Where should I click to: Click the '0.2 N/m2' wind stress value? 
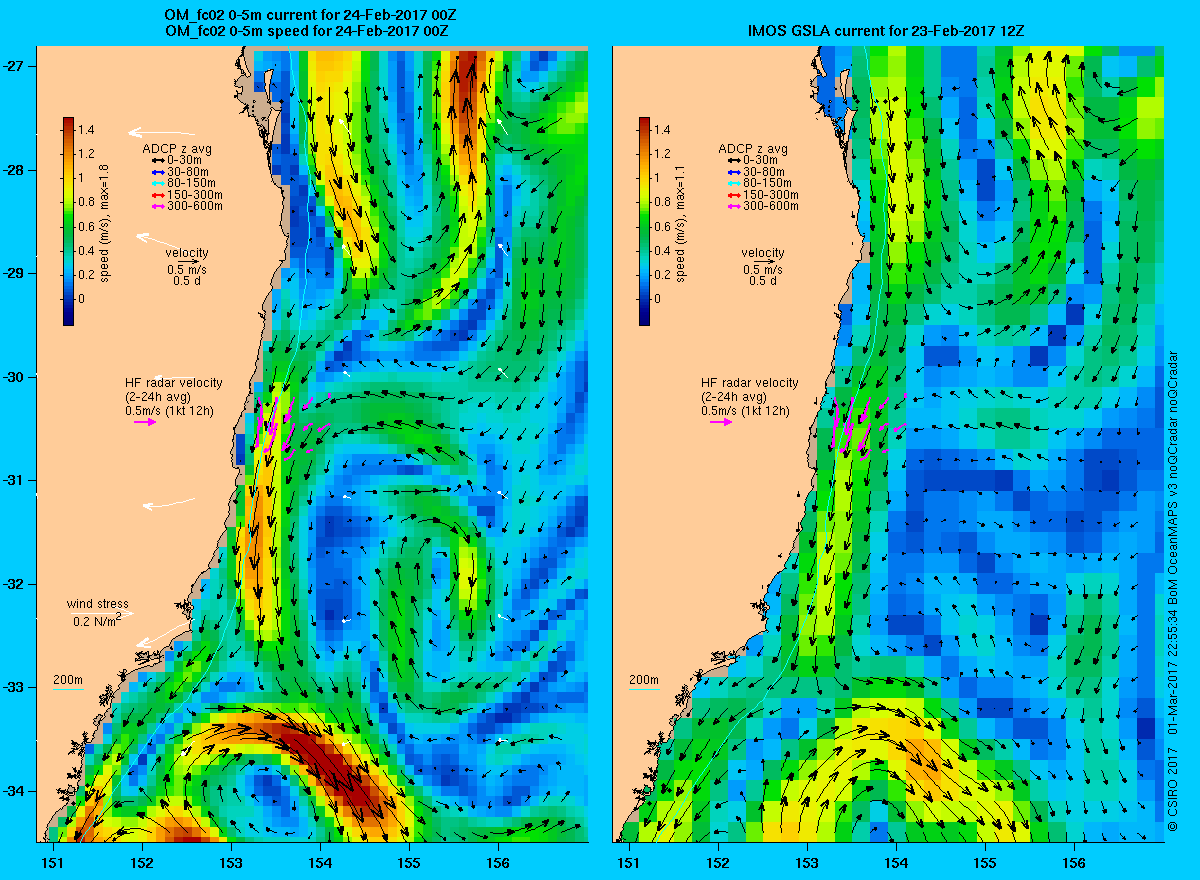point(98,621)
